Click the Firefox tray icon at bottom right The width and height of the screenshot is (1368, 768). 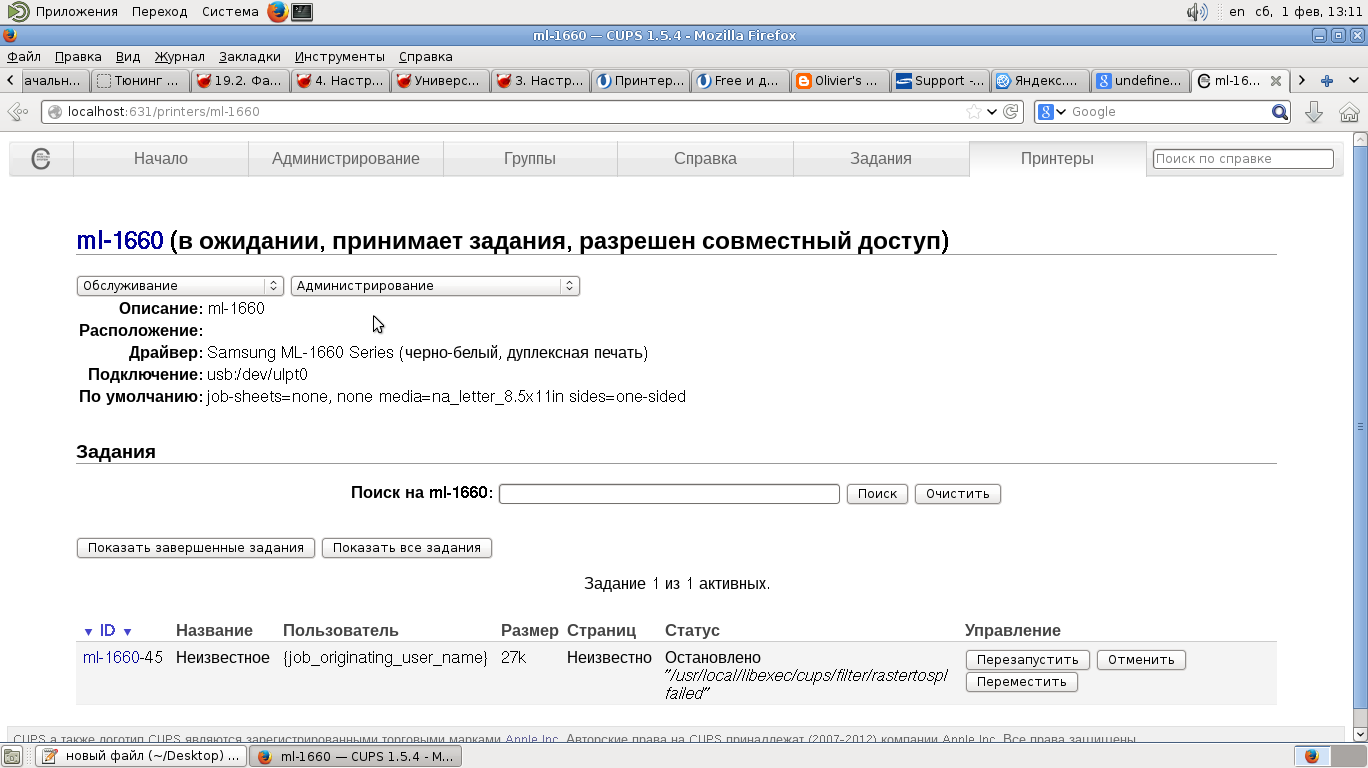tap(1311, 756)
